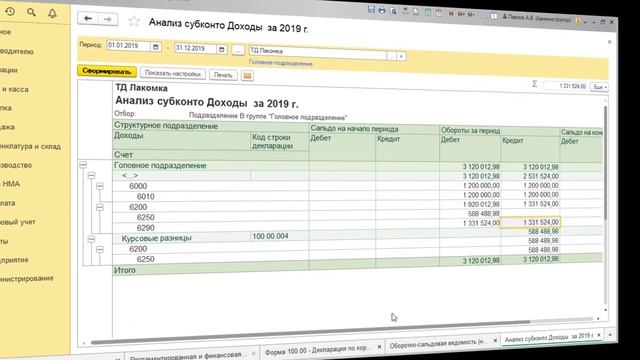640x360 pixels.
Task: Open the window layout icon near user name
Action: (494, 16)
